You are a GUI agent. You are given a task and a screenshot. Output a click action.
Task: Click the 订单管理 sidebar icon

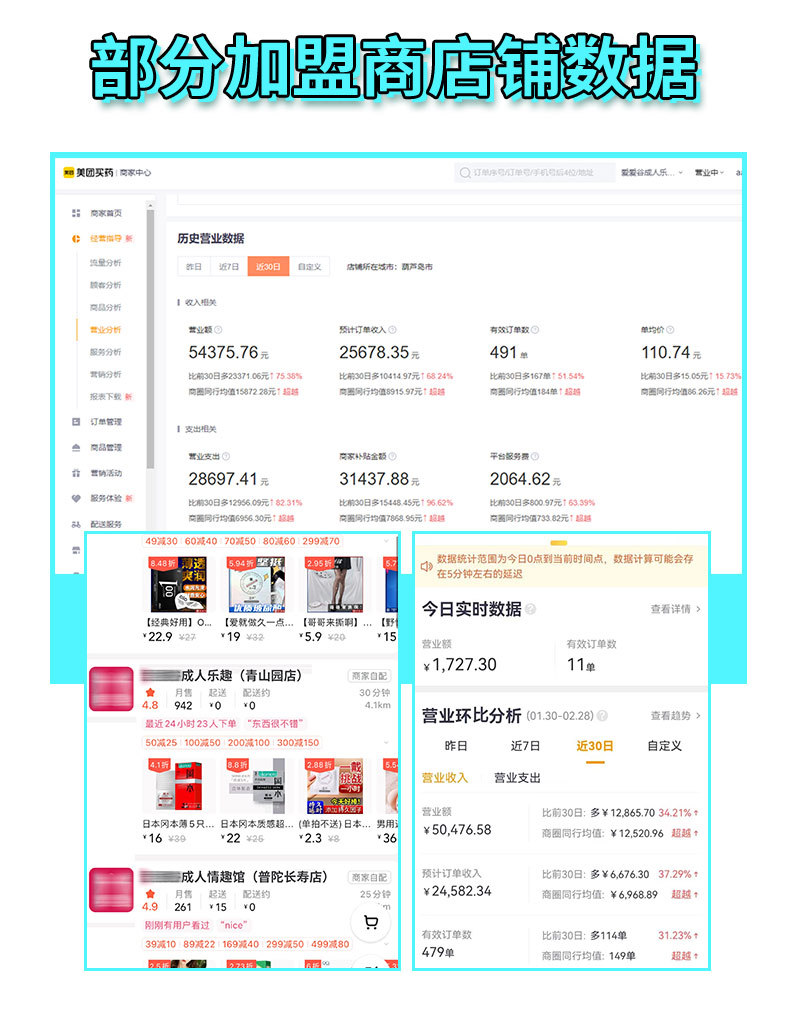(x=76, y=422)
